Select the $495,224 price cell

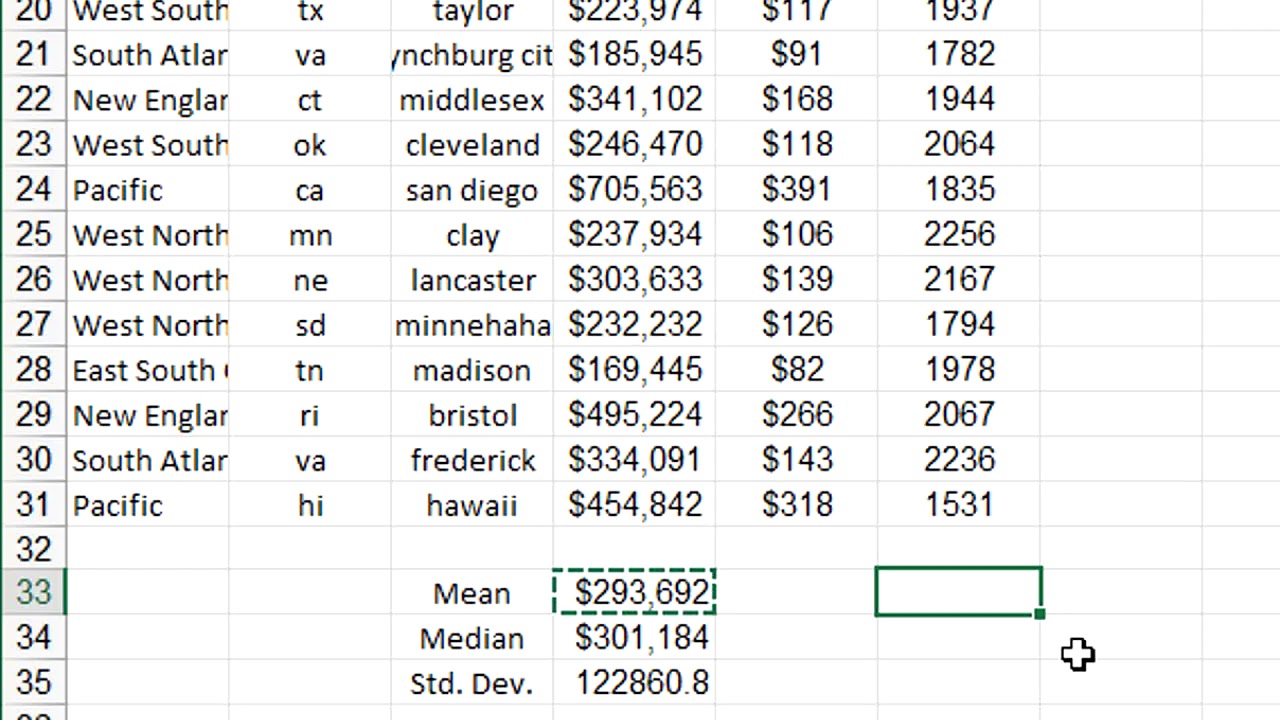point(635,415)
